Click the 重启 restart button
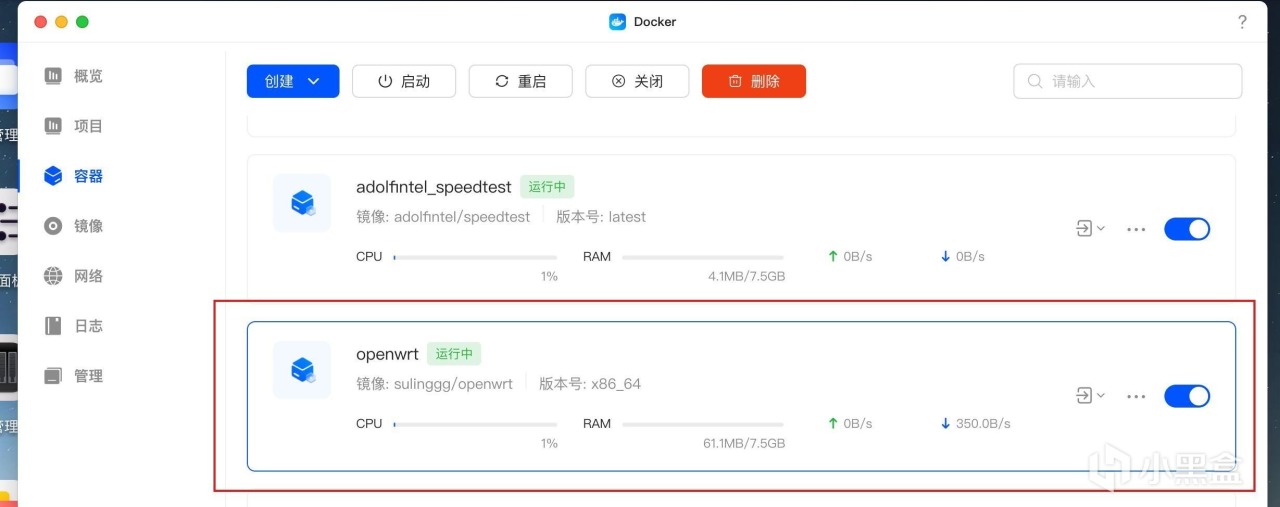Viewport: 1280px width, 507px height. pyautogui.click(x=521, y=81)
